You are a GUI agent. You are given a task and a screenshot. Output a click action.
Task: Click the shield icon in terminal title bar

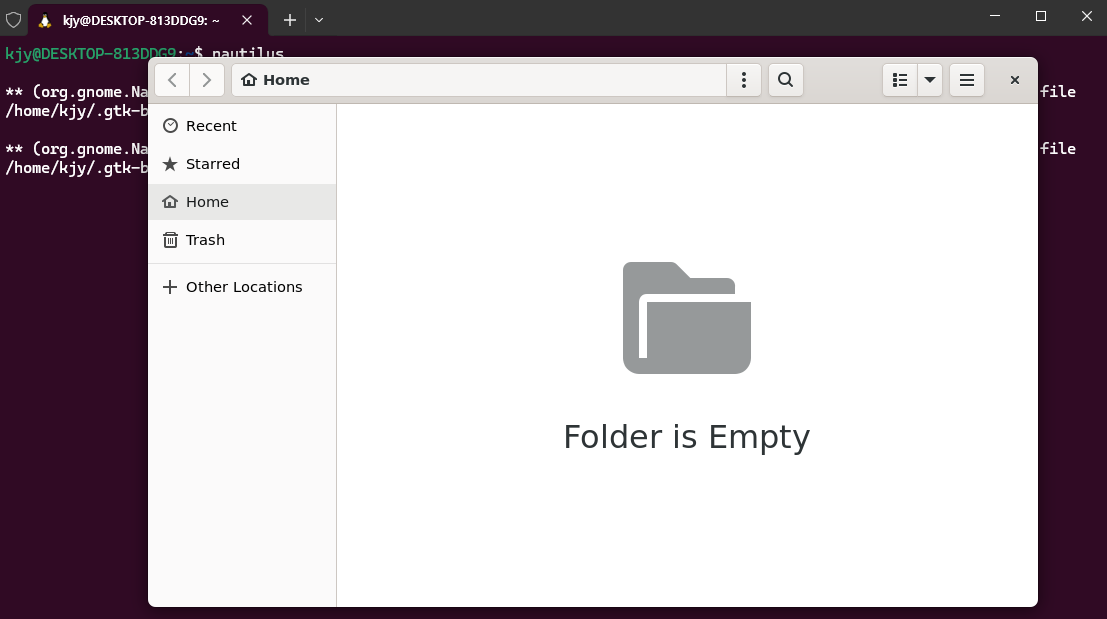13,20
